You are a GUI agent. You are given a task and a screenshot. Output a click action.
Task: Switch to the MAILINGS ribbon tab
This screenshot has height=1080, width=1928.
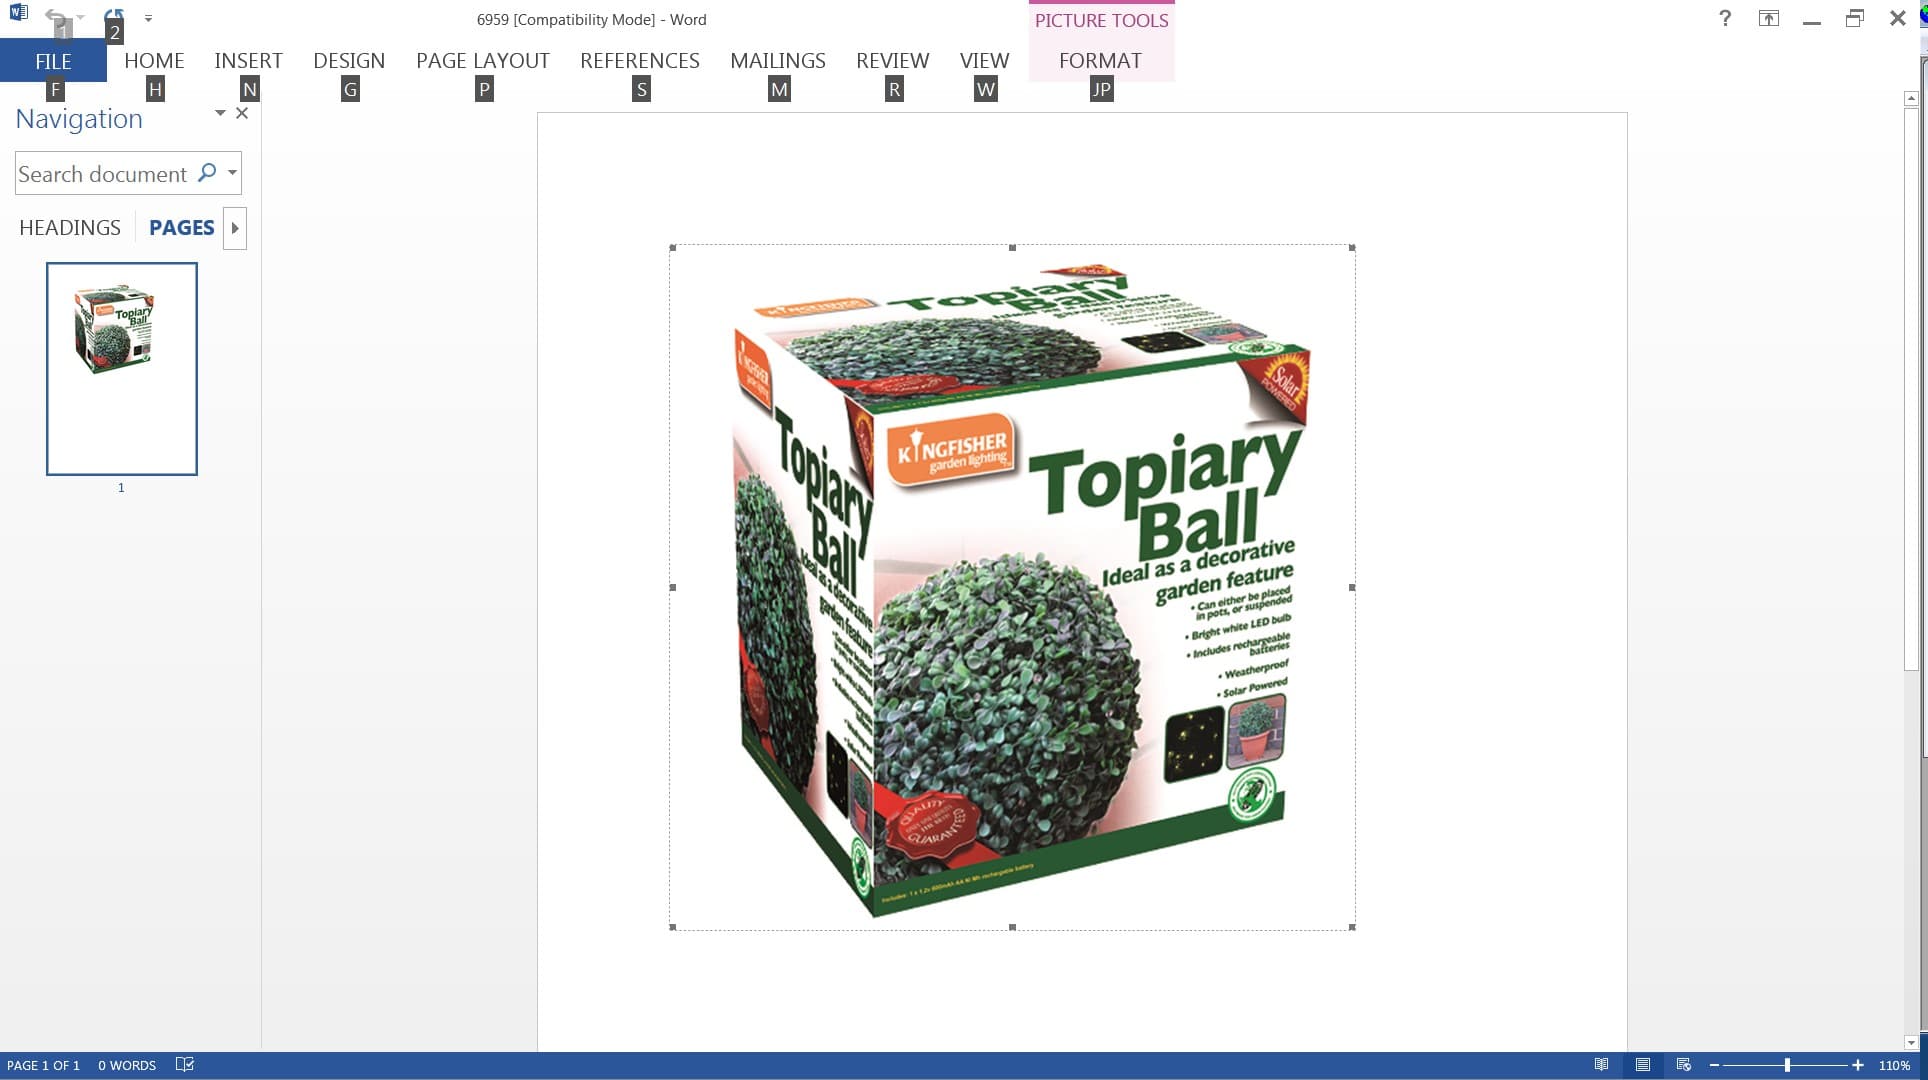click(x=778, y=61)
